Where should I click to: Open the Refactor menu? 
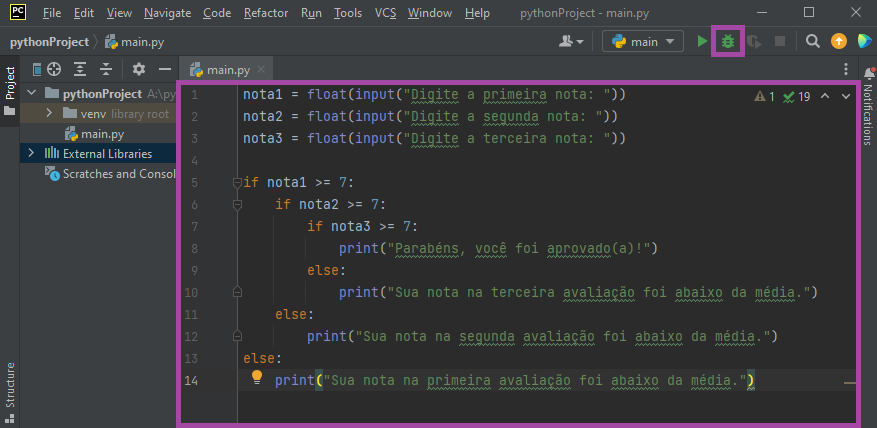pos(266,13)
